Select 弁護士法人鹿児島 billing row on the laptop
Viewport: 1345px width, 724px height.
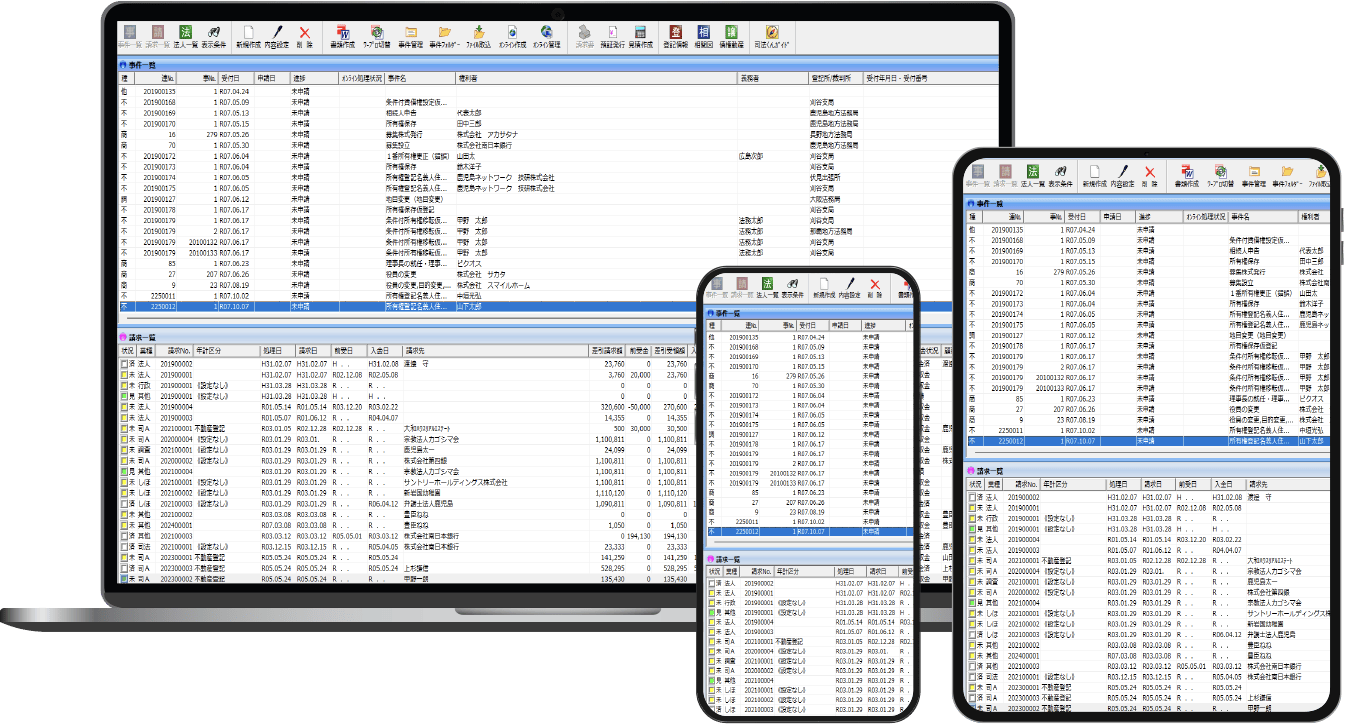pyautogui.click(x=410, y=504)
